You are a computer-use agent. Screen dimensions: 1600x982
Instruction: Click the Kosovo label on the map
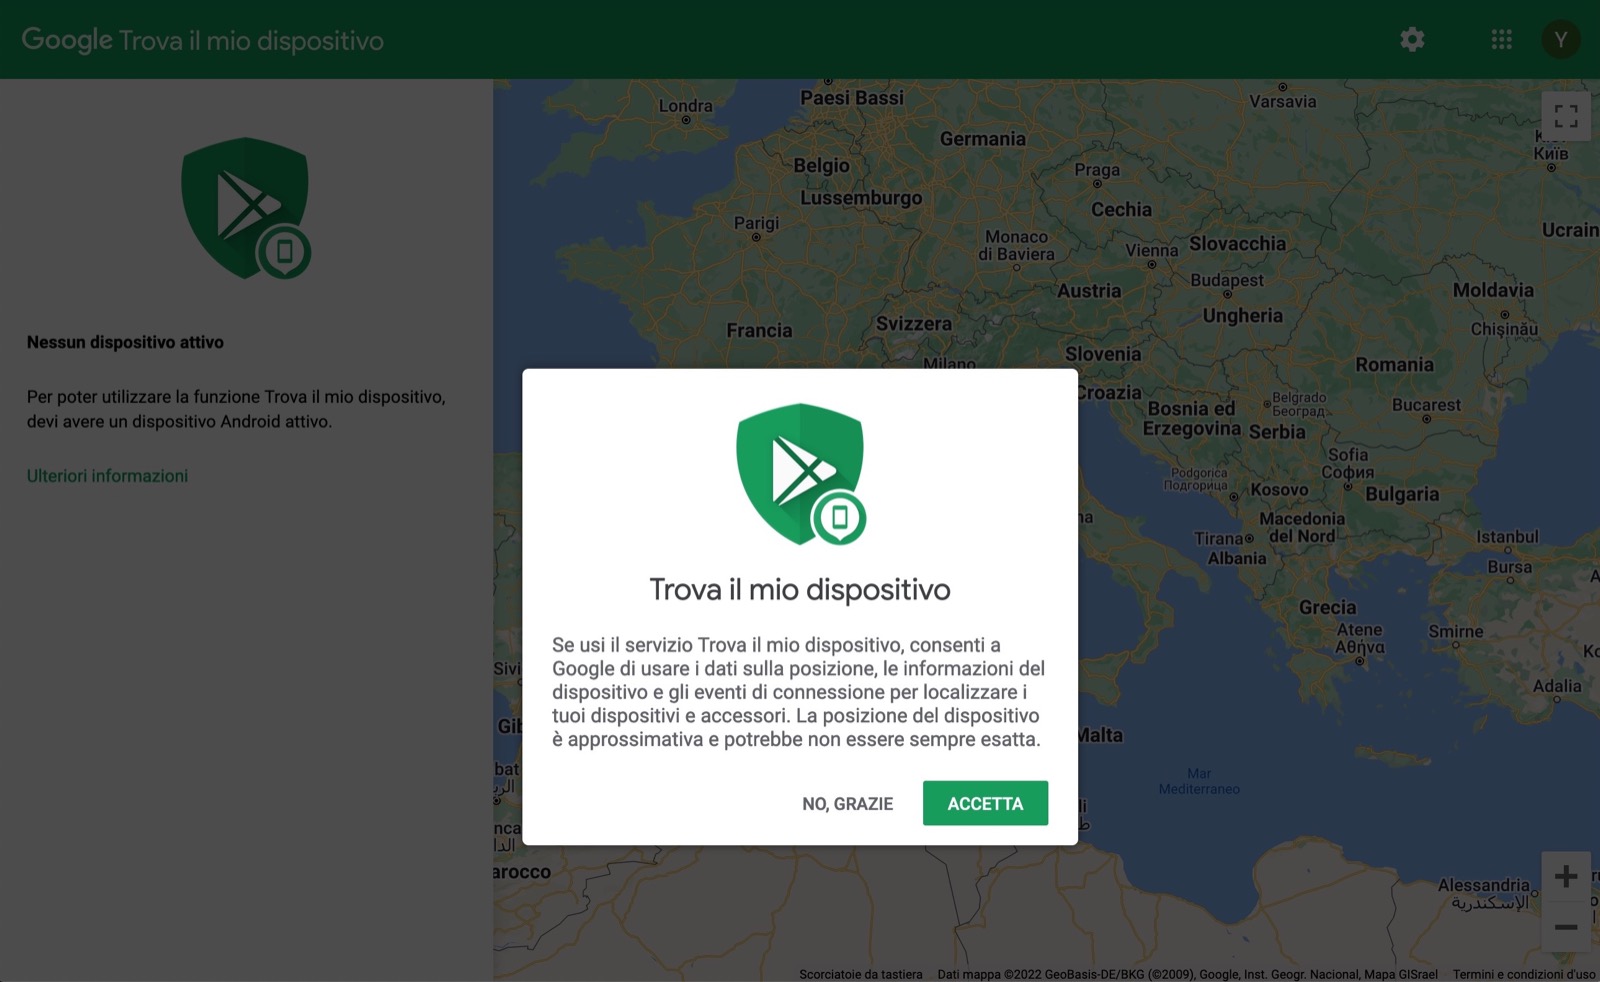[1280, 490]
